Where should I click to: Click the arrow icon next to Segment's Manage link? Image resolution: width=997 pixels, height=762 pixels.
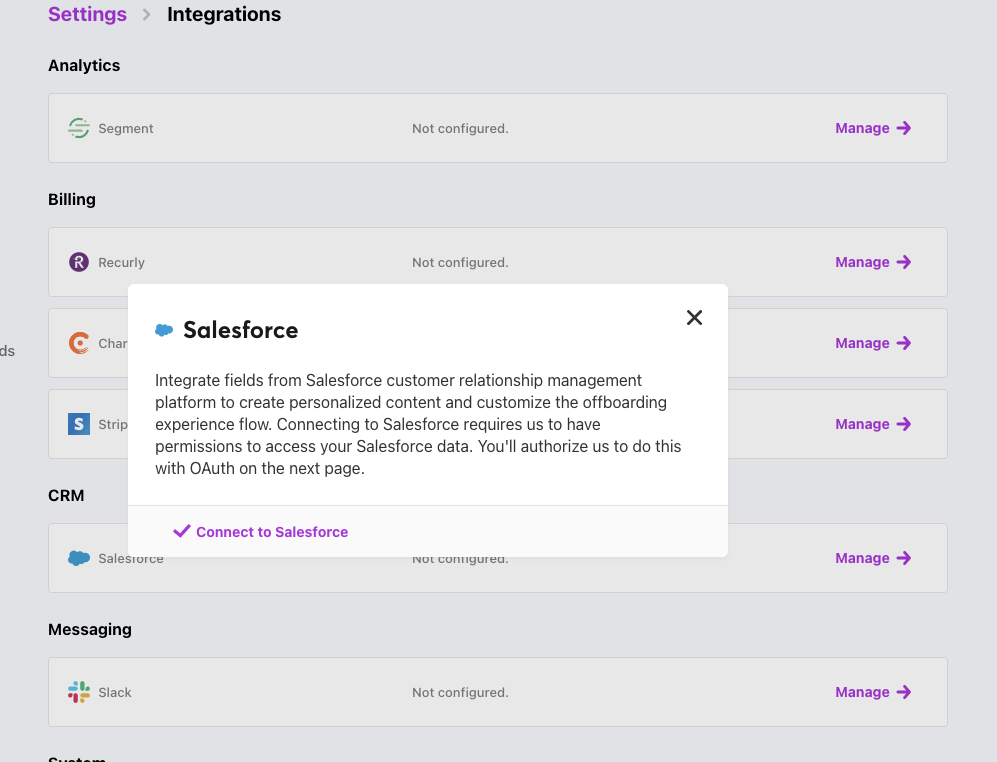pos(904,128)
